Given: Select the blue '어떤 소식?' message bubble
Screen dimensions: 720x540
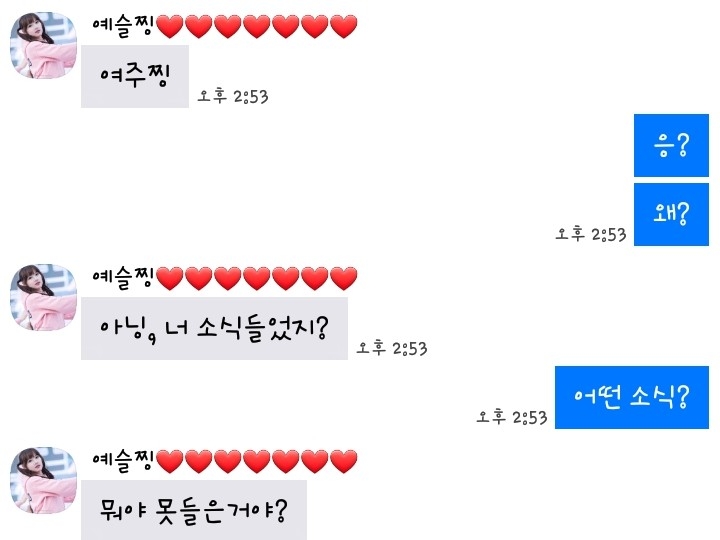Looking at the screenshot, I should pyautogui.click(x=632, y=397).
